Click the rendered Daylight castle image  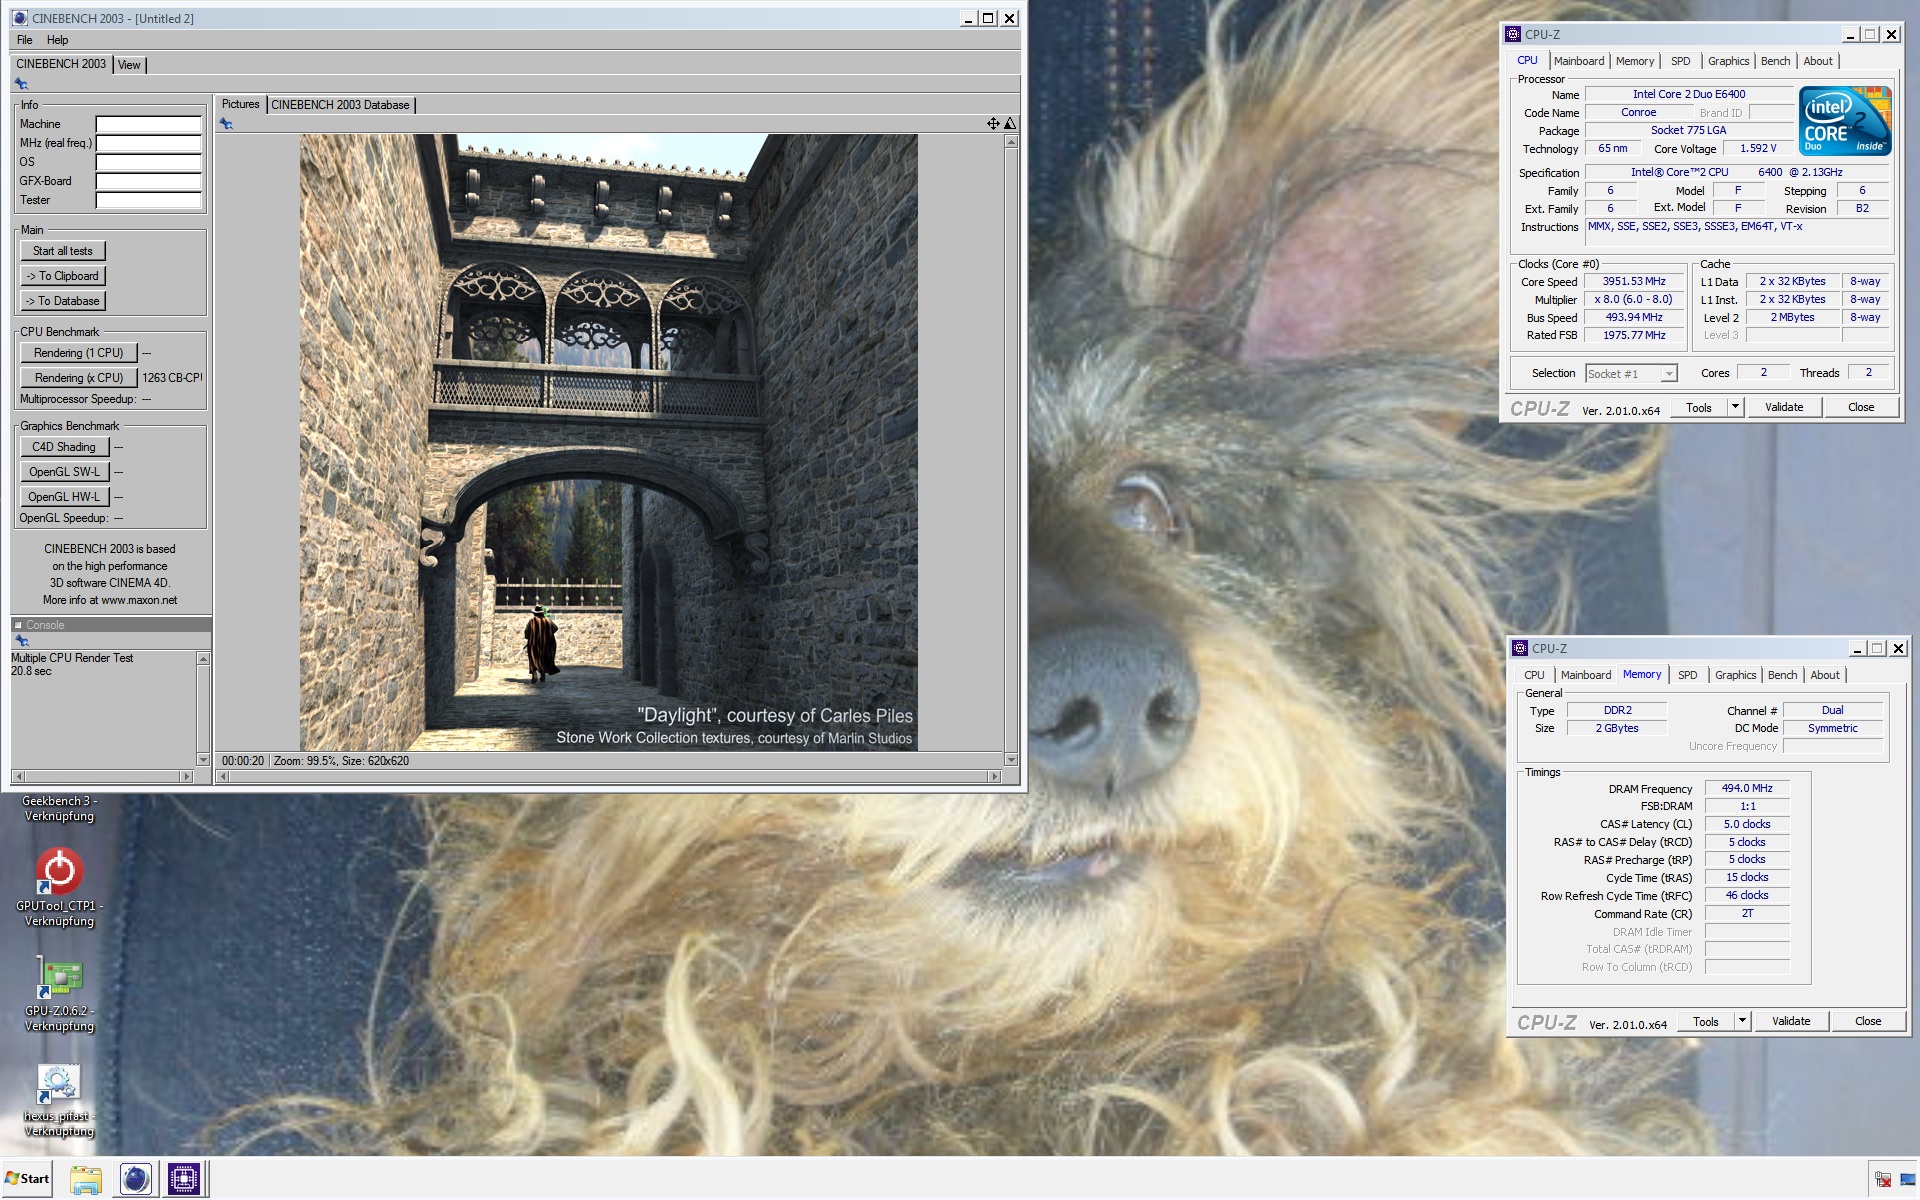pos(608,442)
